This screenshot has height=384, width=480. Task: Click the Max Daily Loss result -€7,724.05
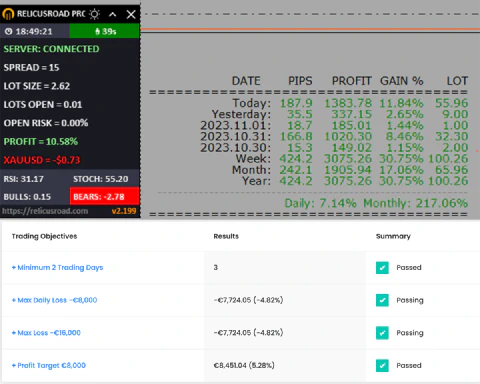(248, 300)
